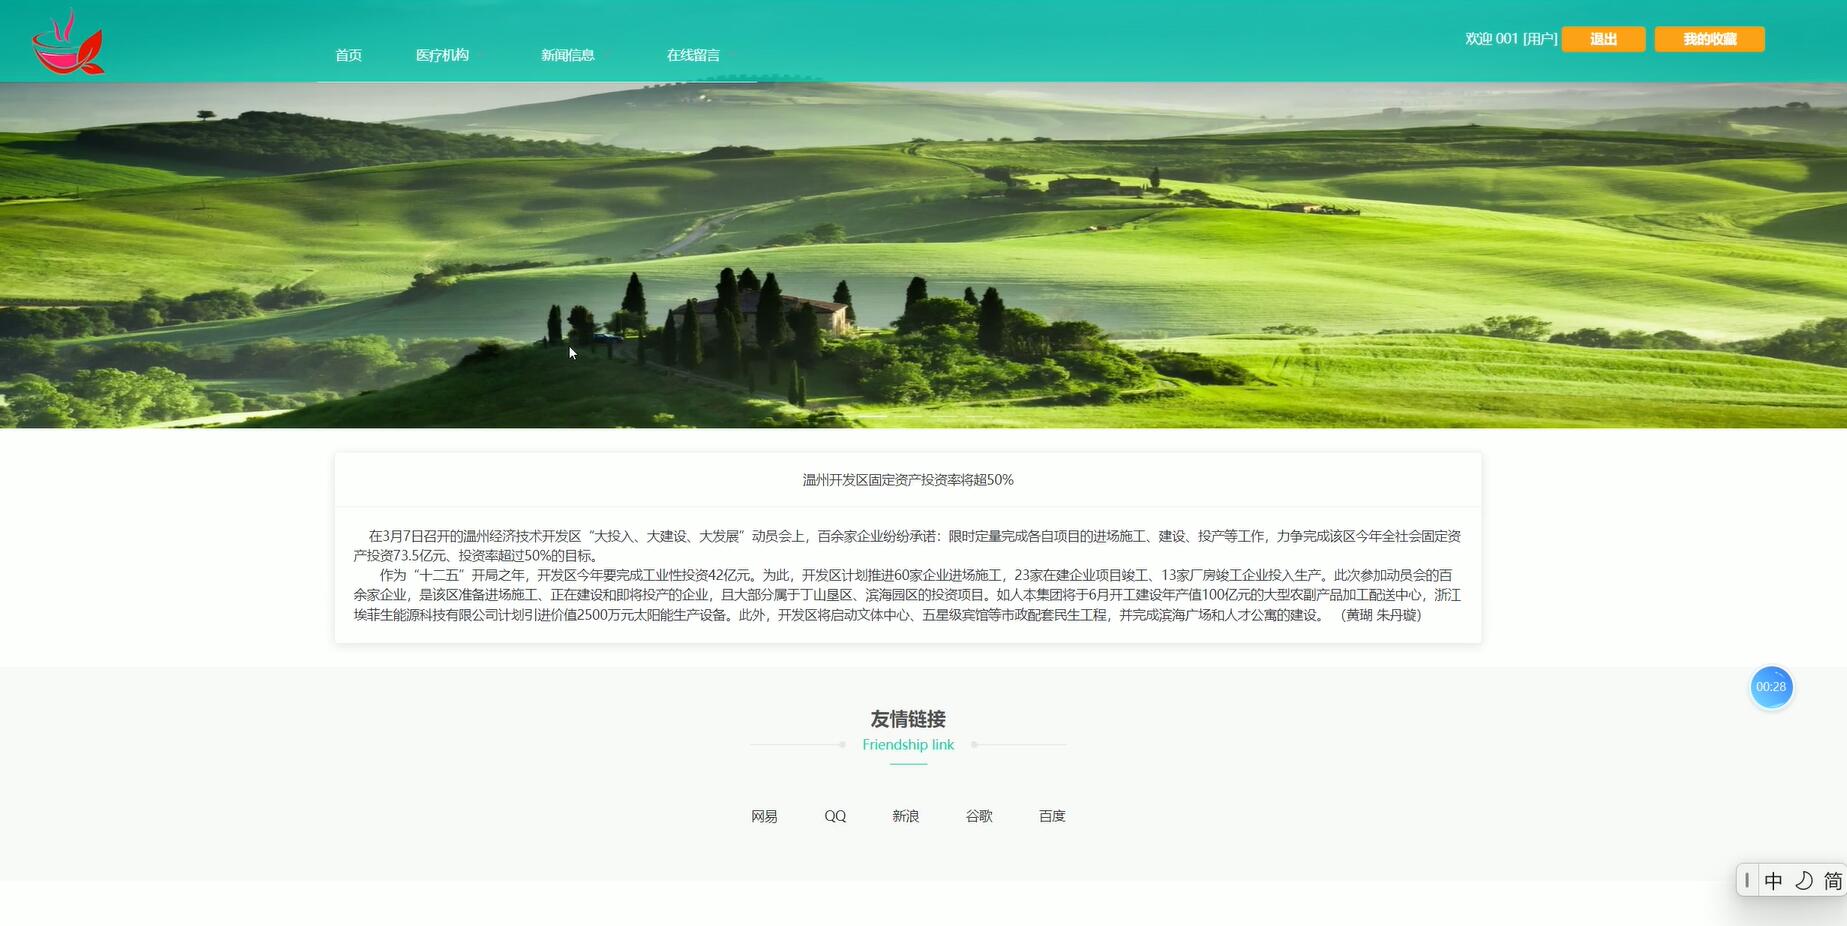Open 我的收藏 favorites page
The image size is (1847, 926).
(1709, 39)
